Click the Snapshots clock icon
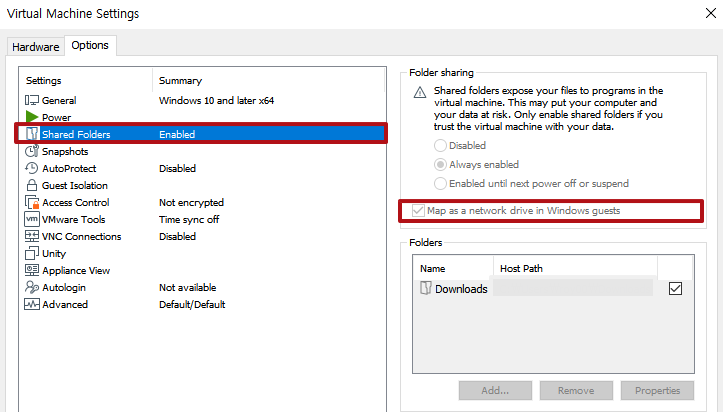Screen dimensions: 723x412 (32, 151)
